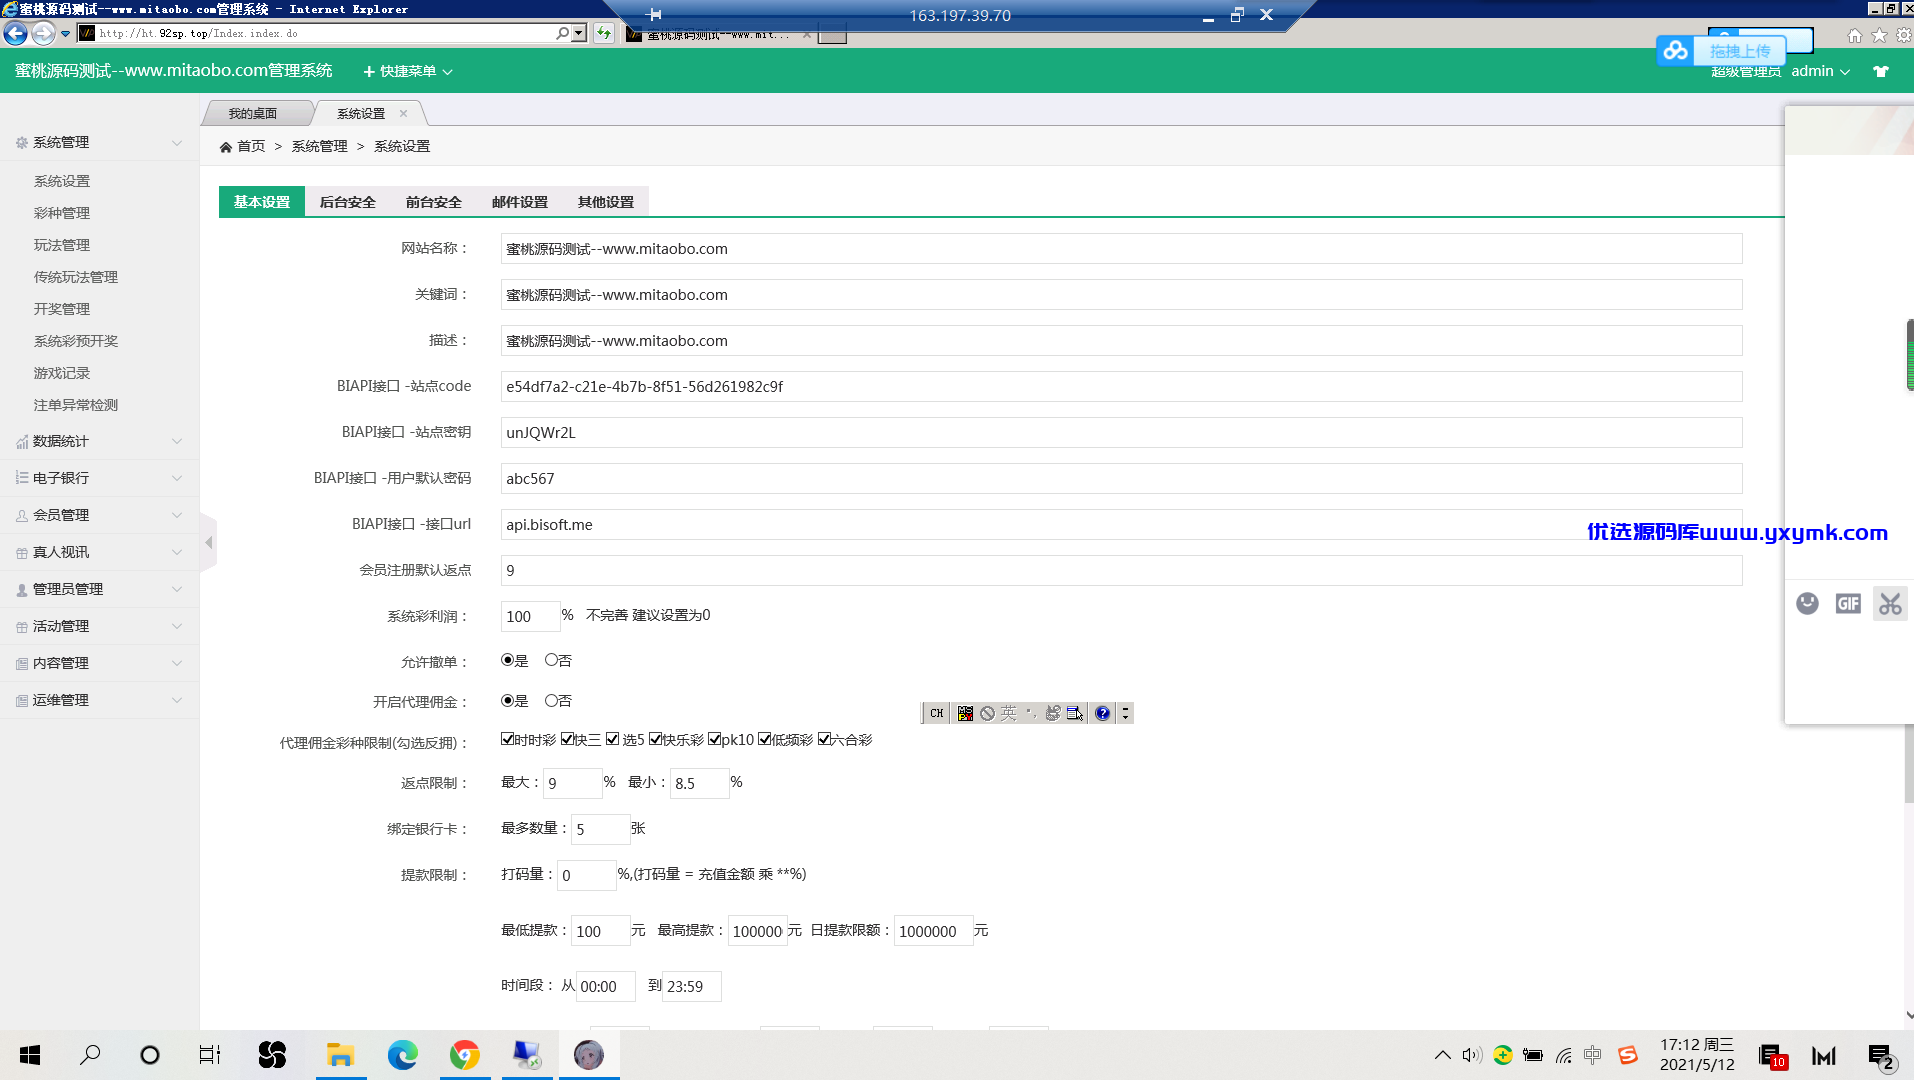Open File Explorer from taskbar

(341, 1055)
